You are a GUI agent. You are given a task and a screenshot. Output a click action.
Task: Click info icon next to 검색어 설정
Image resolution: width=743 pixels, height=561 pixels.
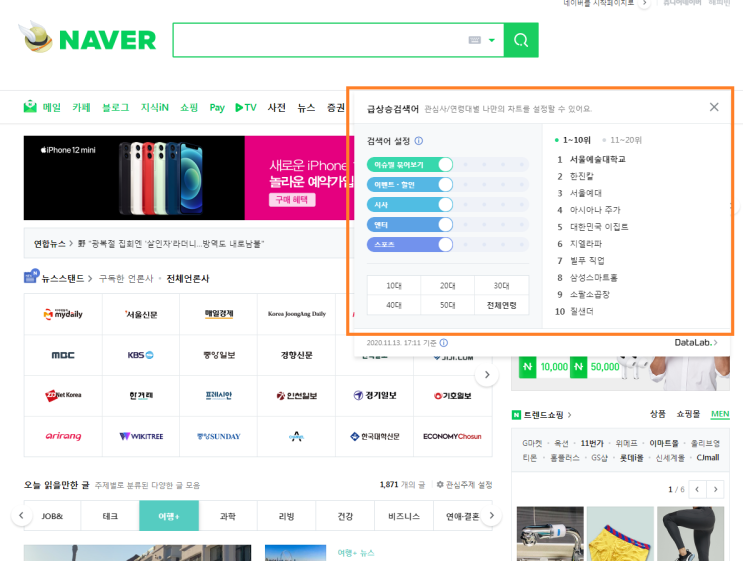pyautogui.click(x=418, y=141)
